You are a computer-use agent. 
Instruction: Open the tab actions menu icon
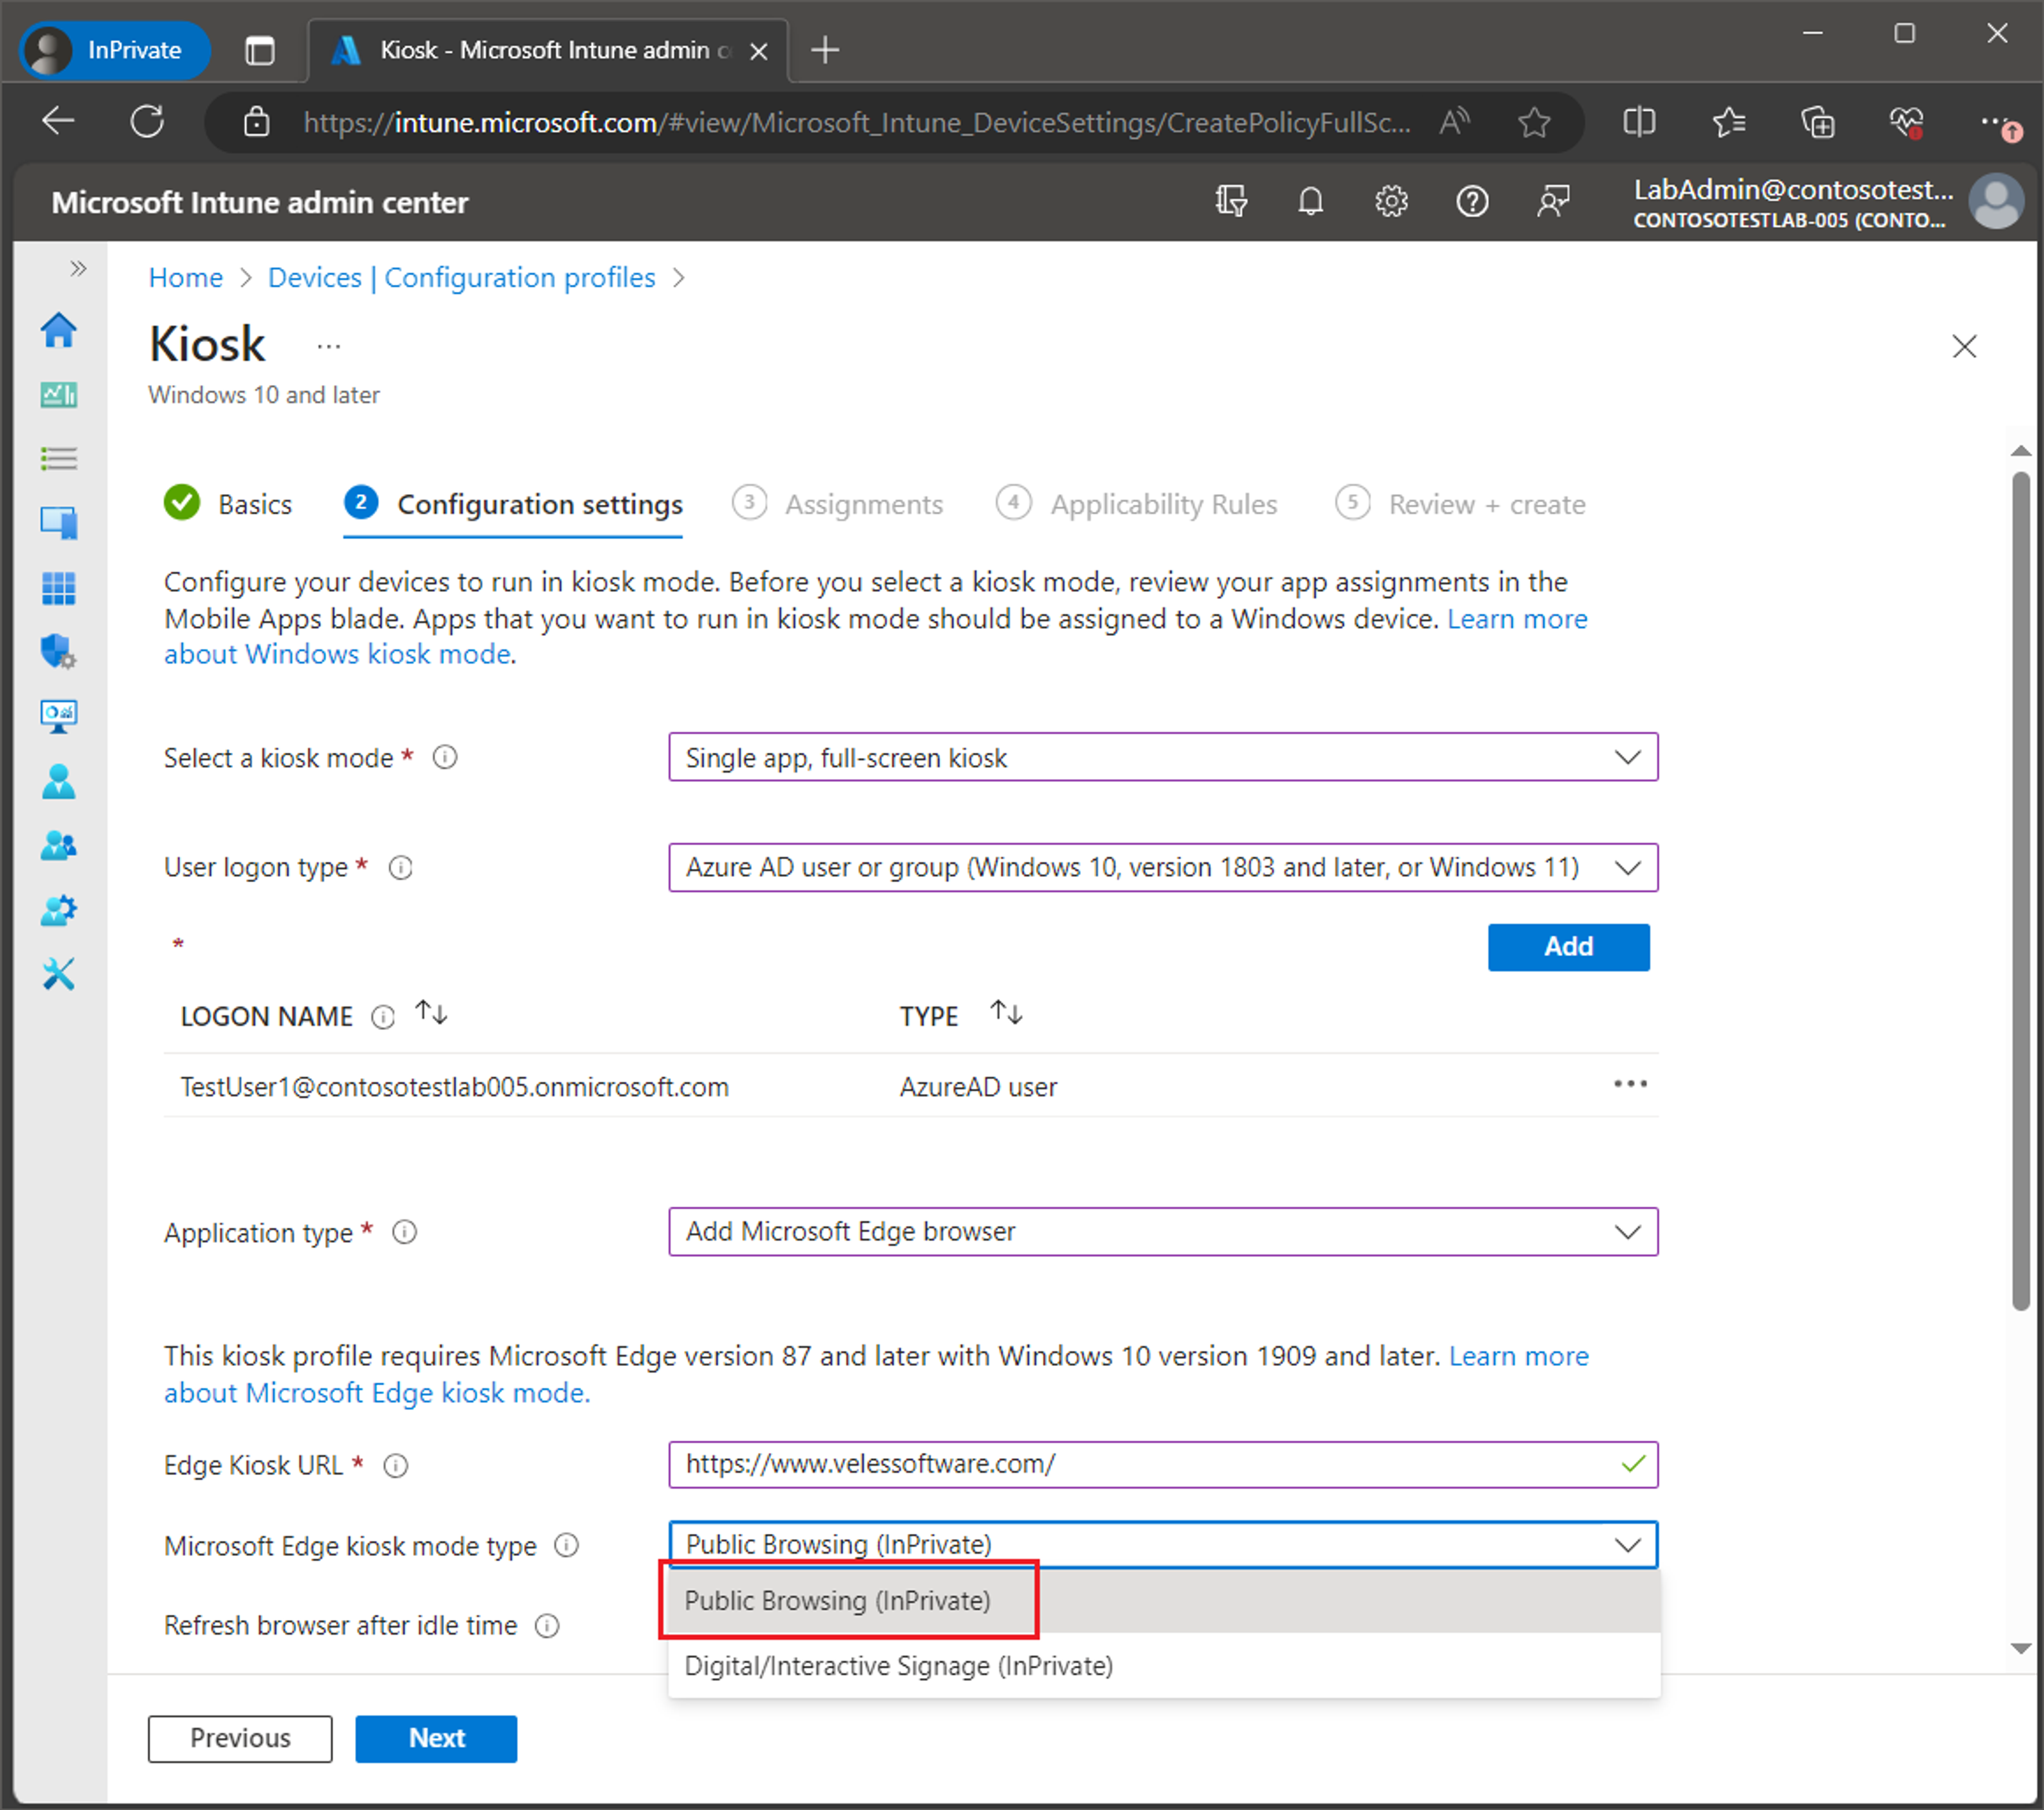[x=260, y=50]
